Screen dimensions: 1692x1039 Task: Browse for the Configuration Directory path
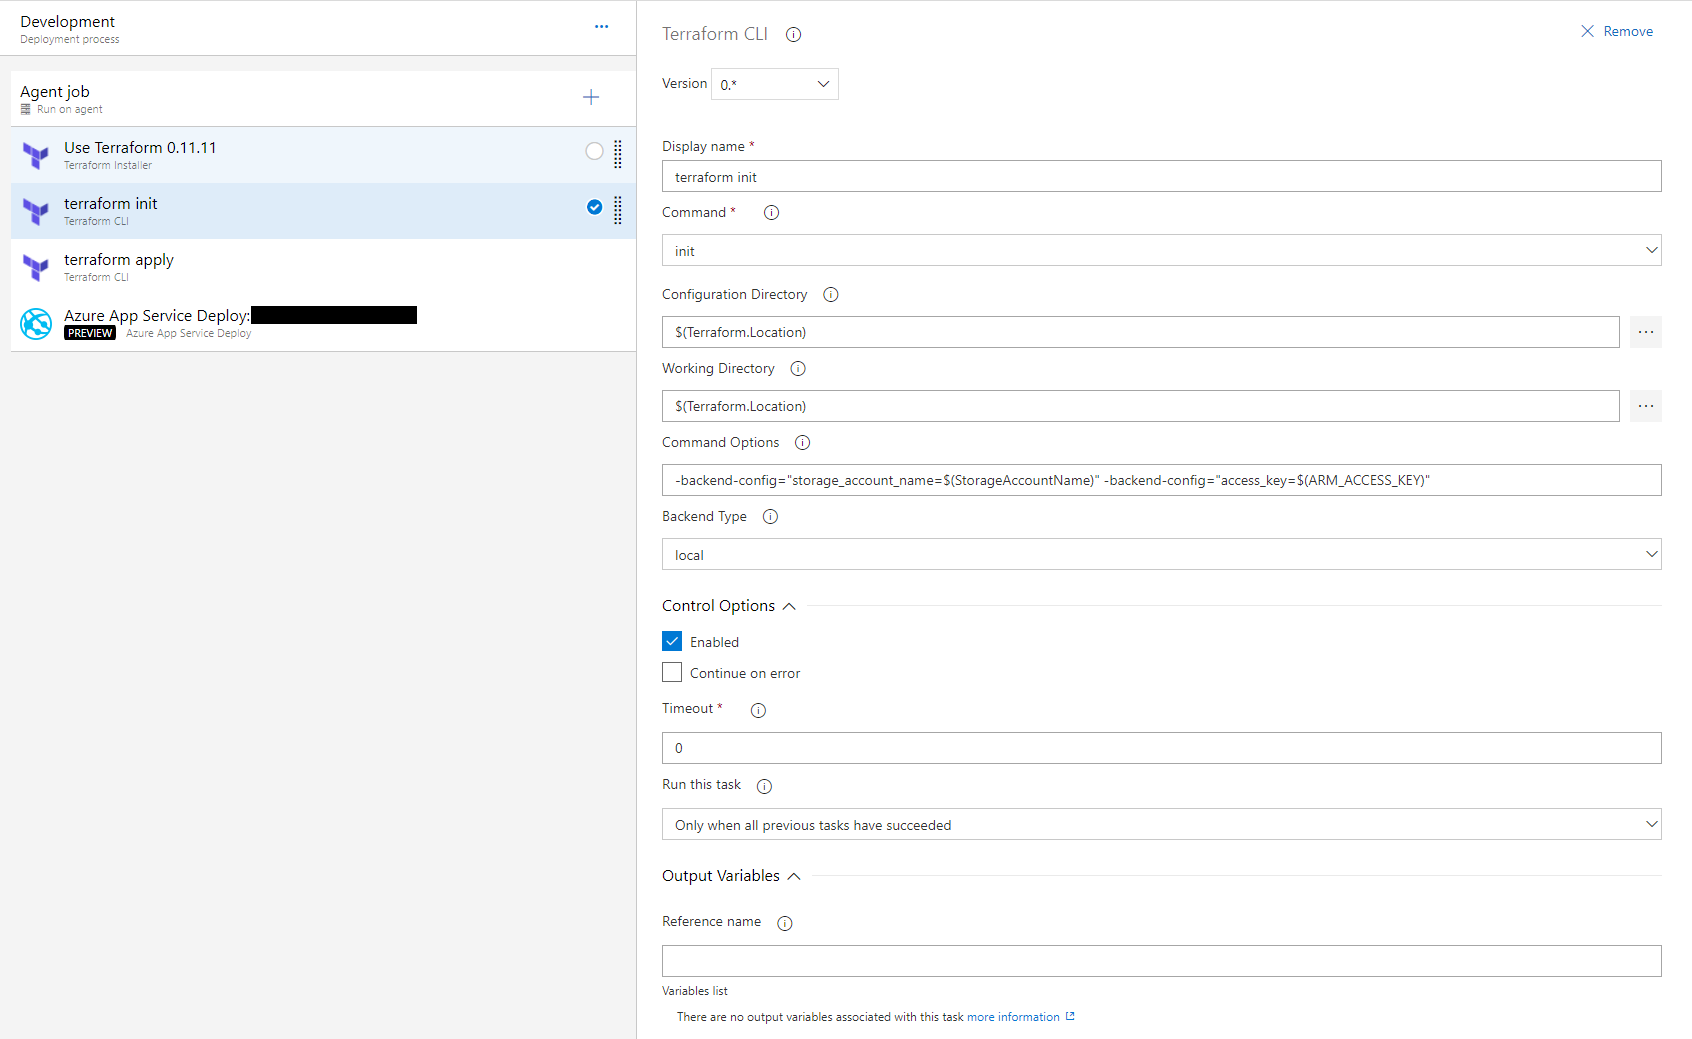pos(1646,332)
